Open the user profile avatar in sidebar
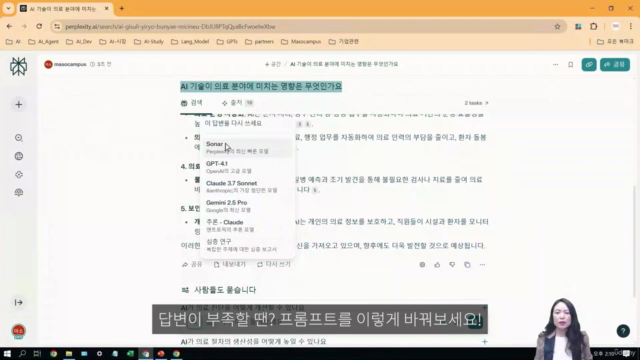 point(18,331)
